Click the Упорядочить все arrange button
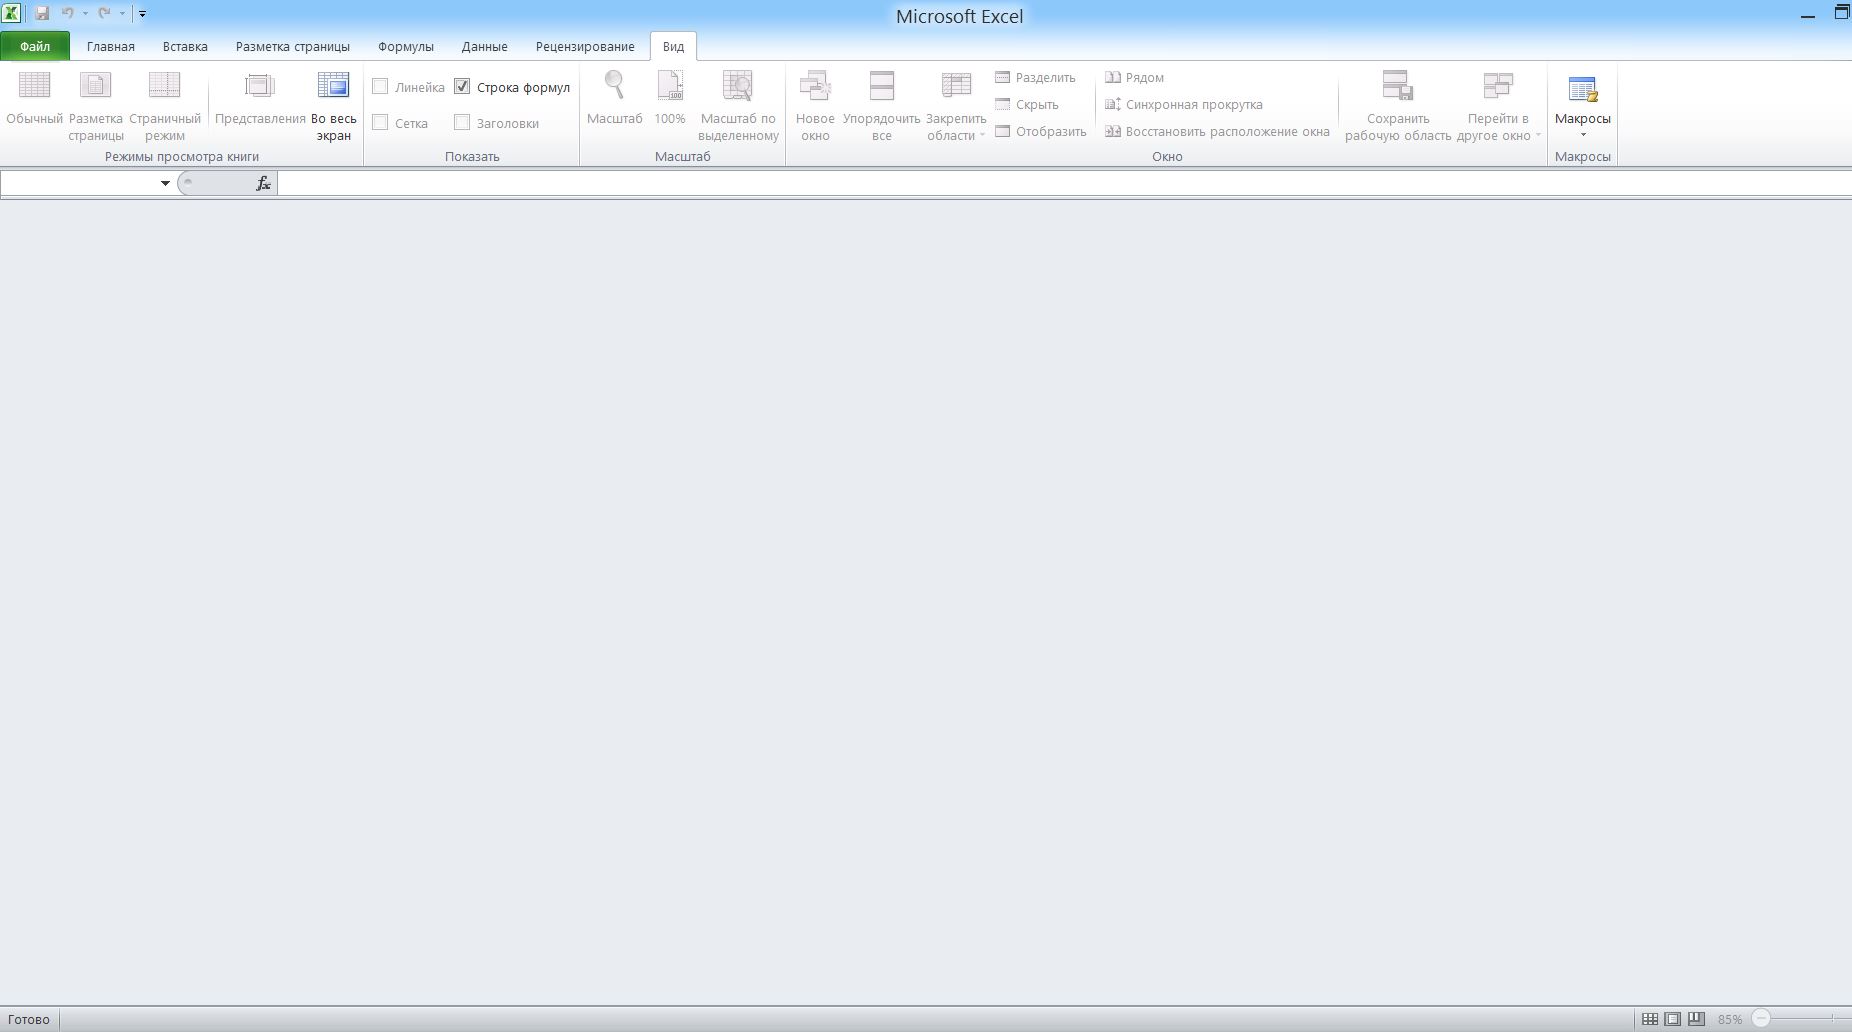The image size is (1852, 1032). pyautogui.click(x=881, y=106)
